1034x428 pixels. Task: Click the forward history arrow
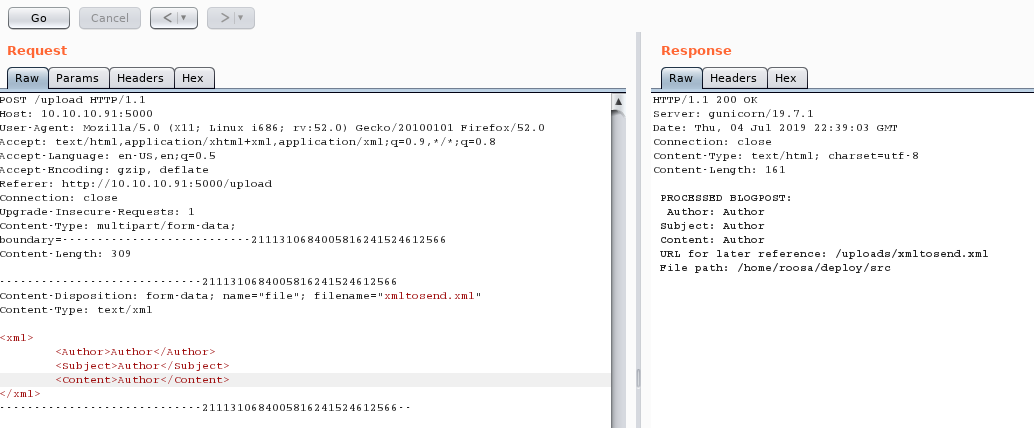tap(224, 18)
